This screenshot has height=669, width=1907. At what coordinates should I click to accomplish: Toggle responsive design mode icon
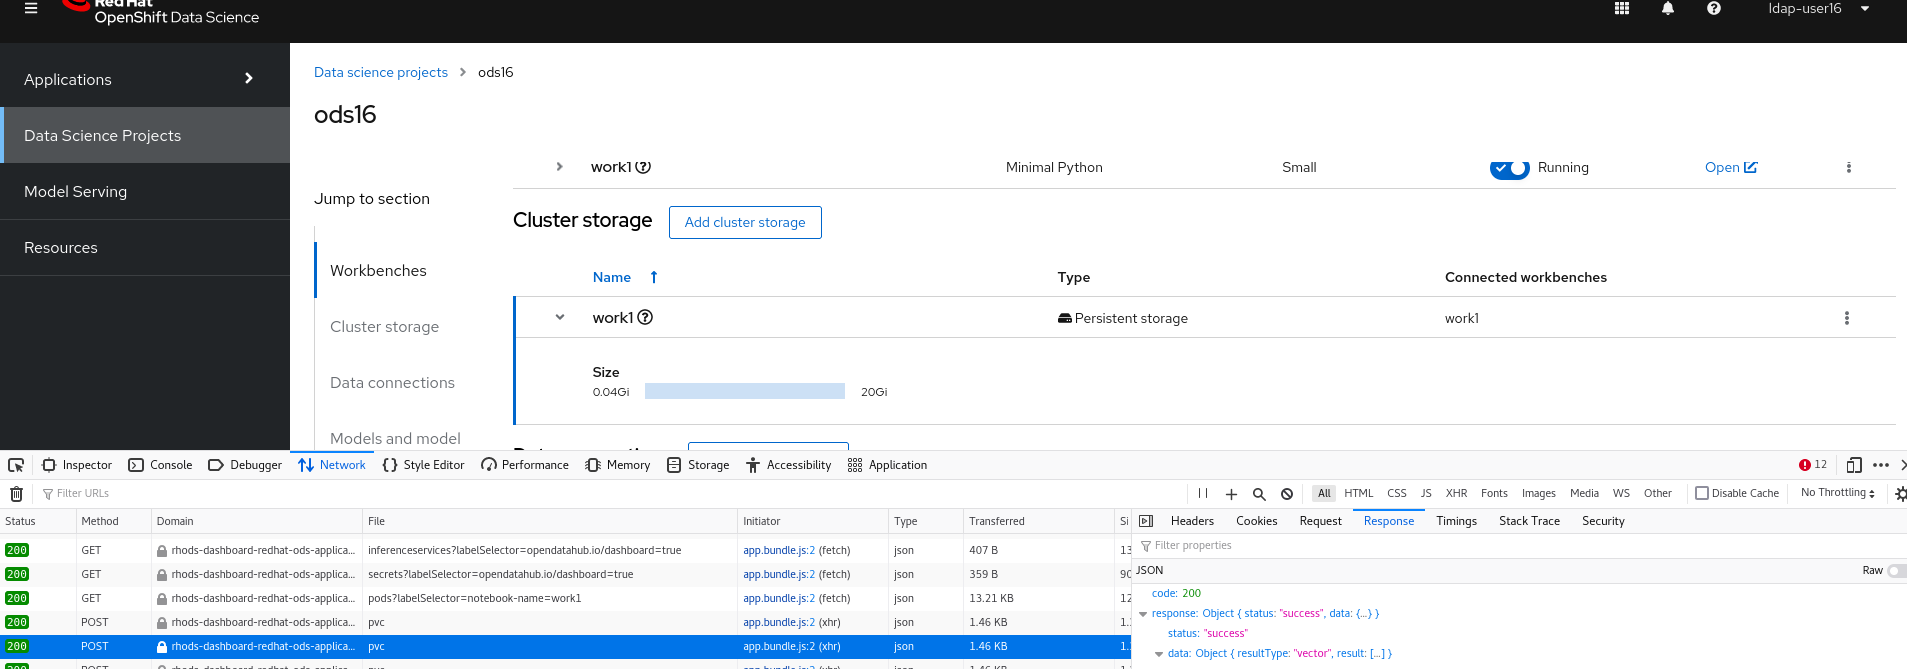(1854, 465)
